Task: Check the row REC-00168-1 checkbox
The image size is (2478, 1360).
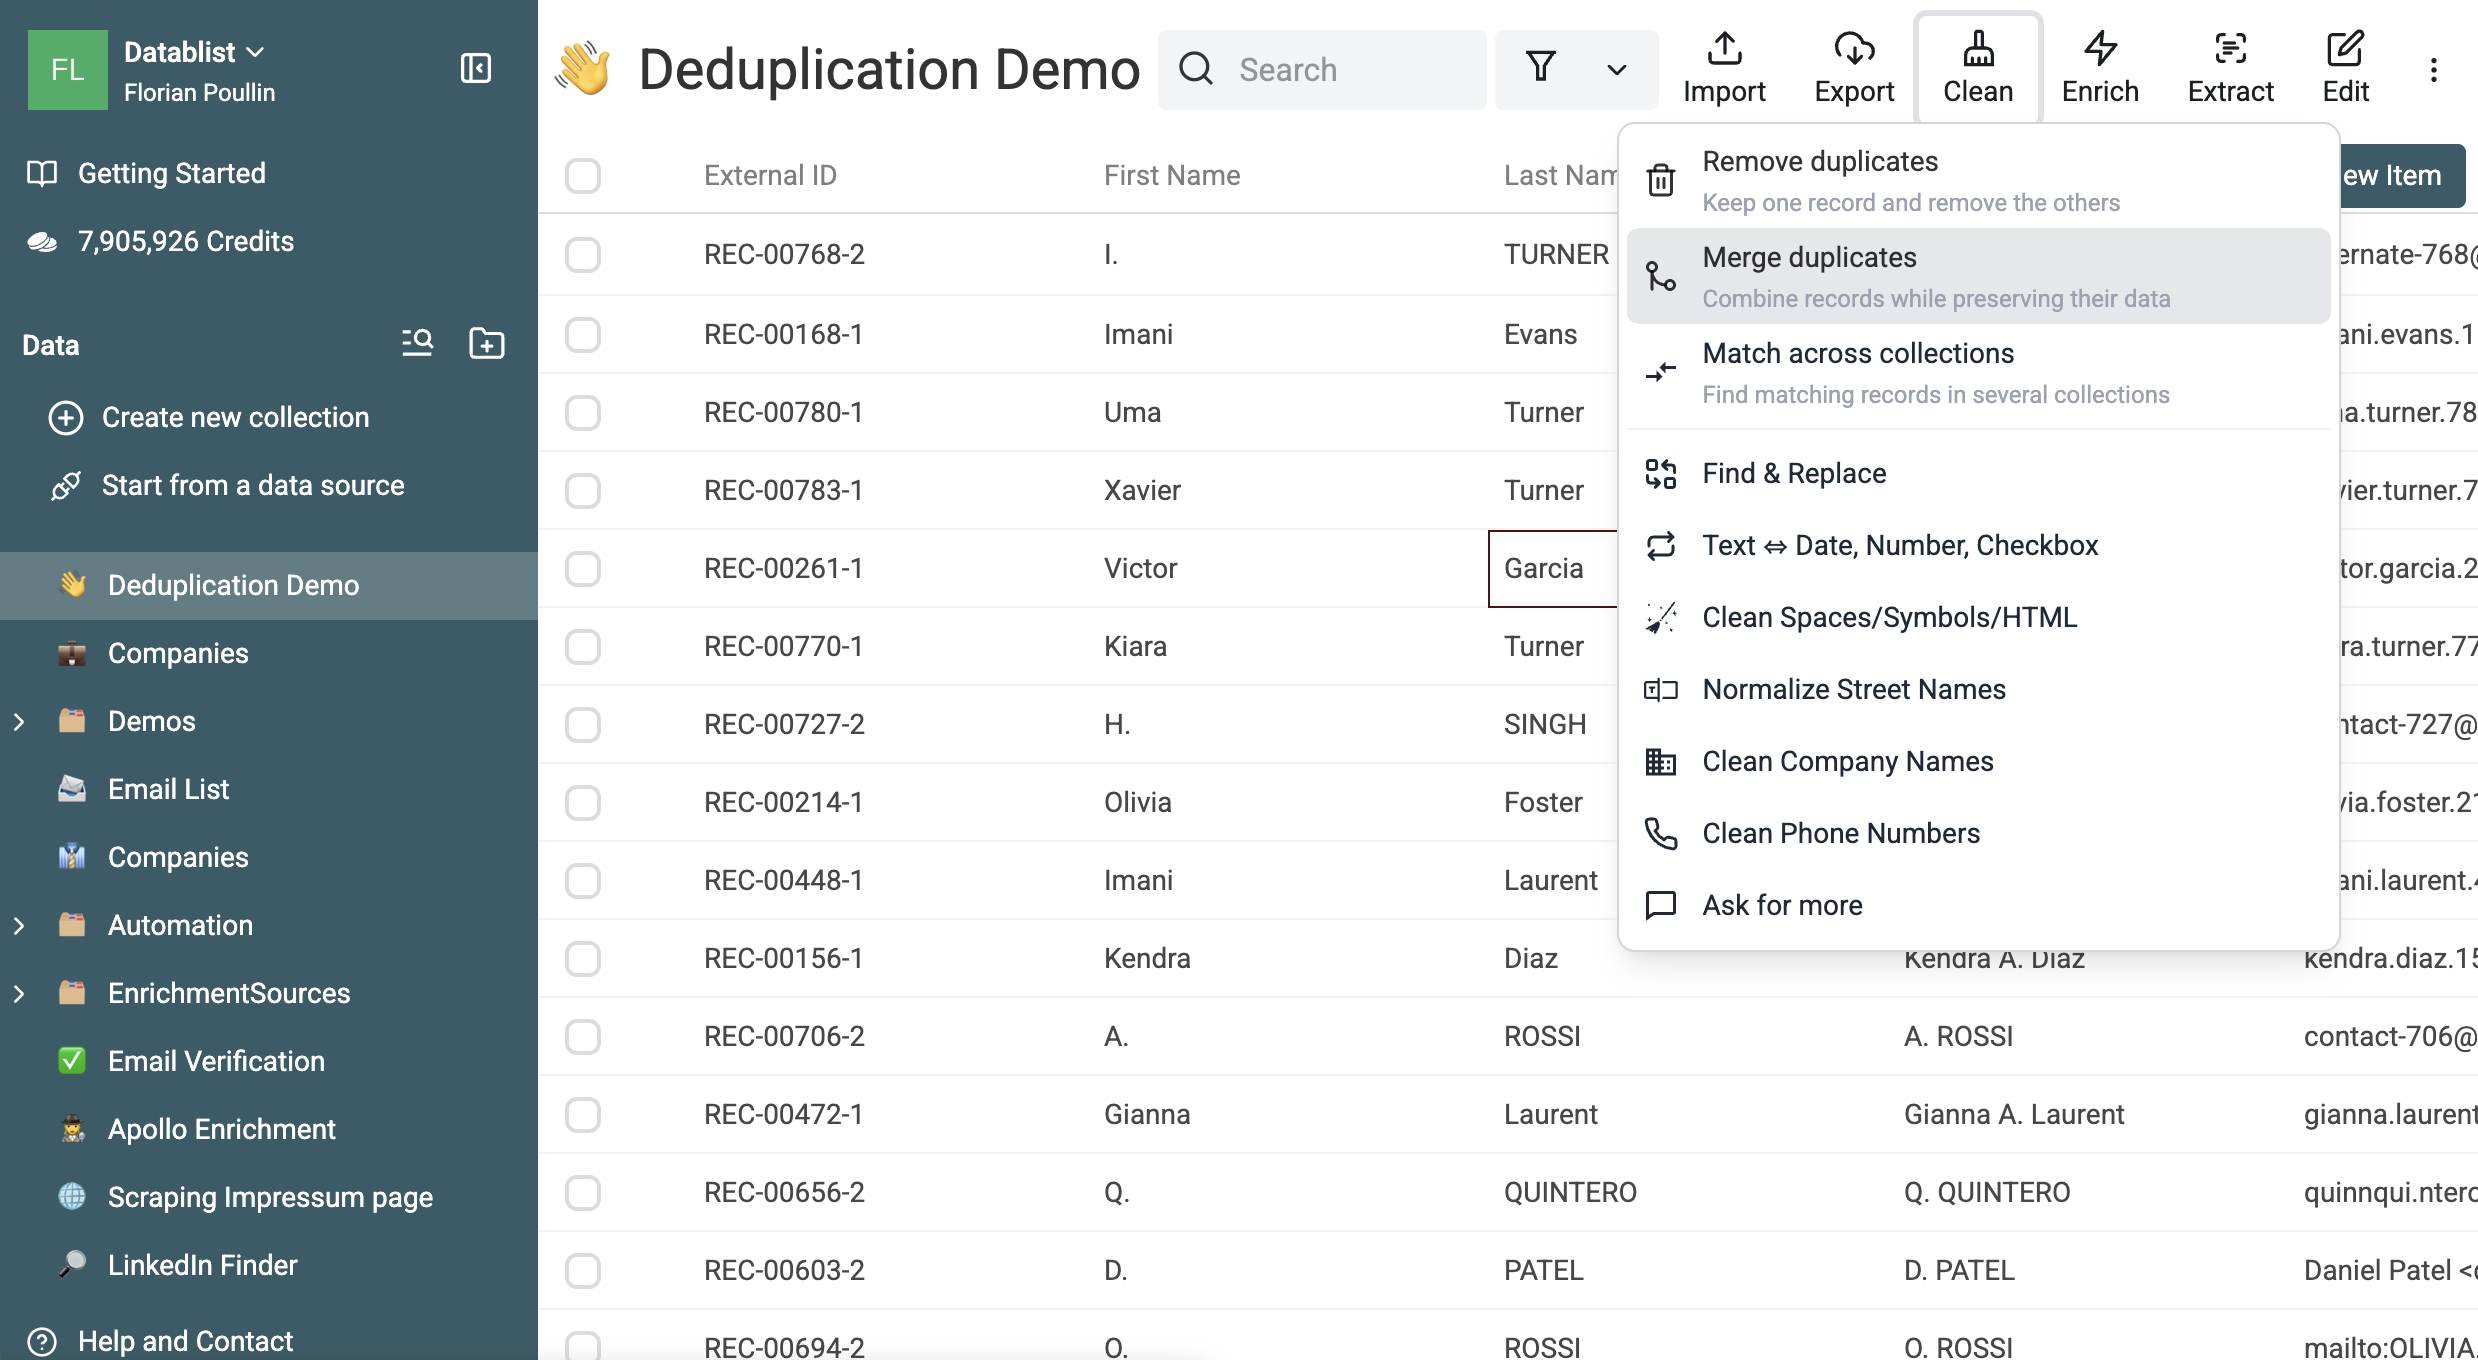Action: tap(583, 334)
